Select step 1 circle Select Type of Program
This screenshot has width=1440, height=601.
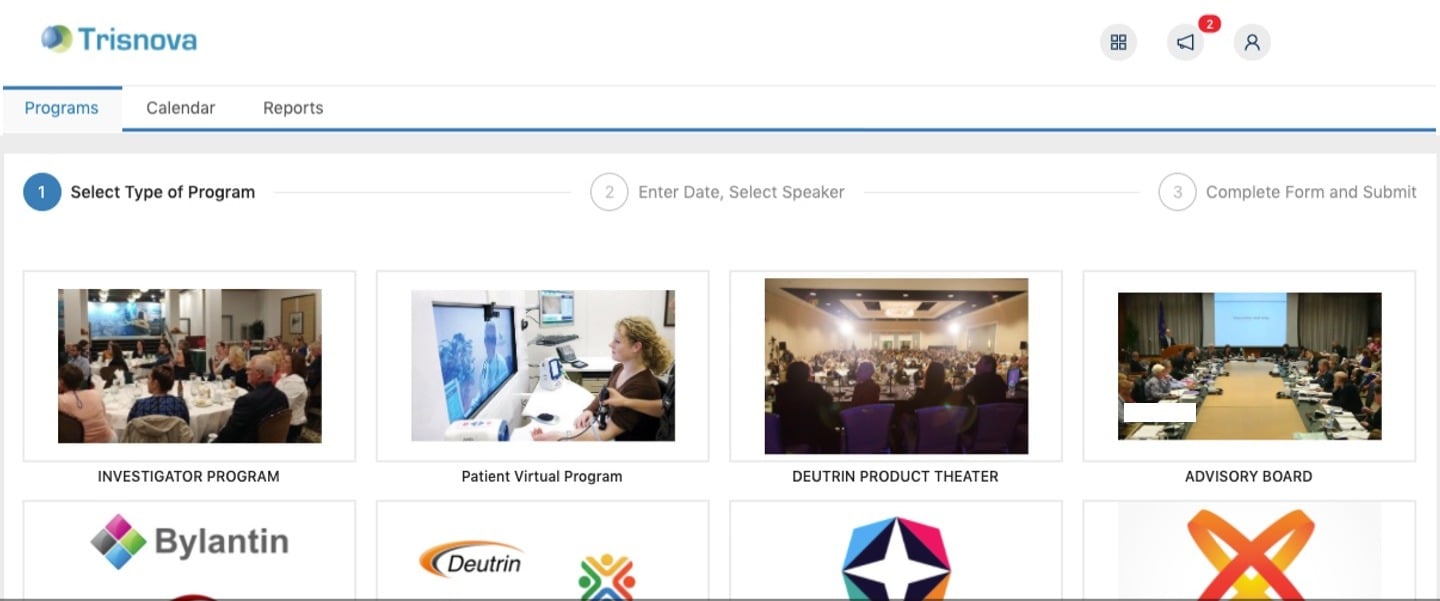(x=42, y=192)
